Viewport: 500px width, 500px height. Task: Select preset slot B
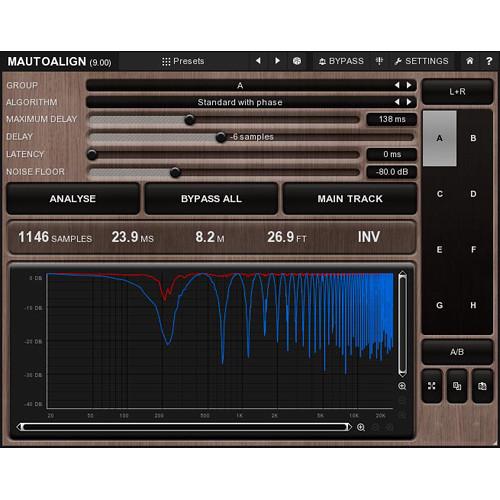click(x=473, y=138)
